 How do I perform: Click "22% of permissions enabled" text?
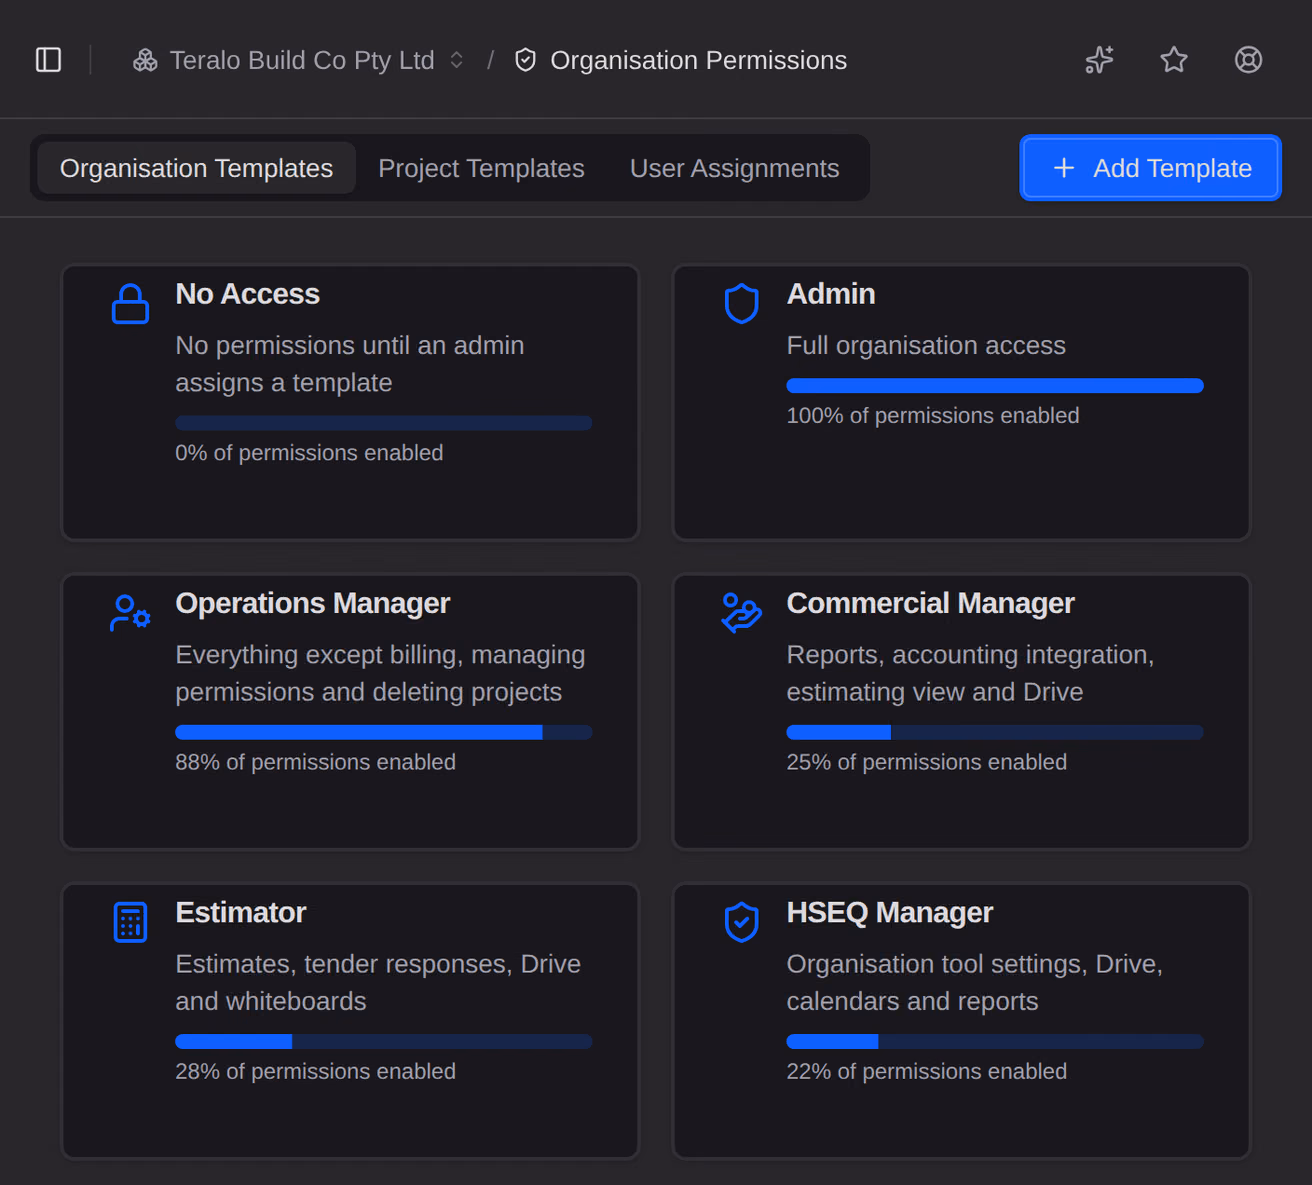(x=926, y=1071)
